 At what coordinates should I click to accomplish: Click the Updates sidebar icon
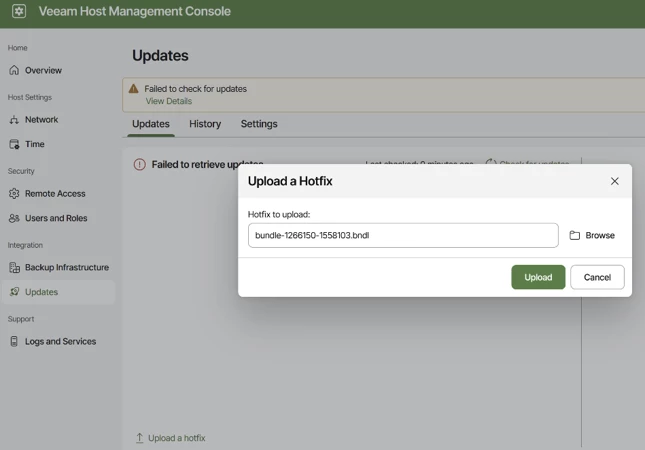pos(14,292)
